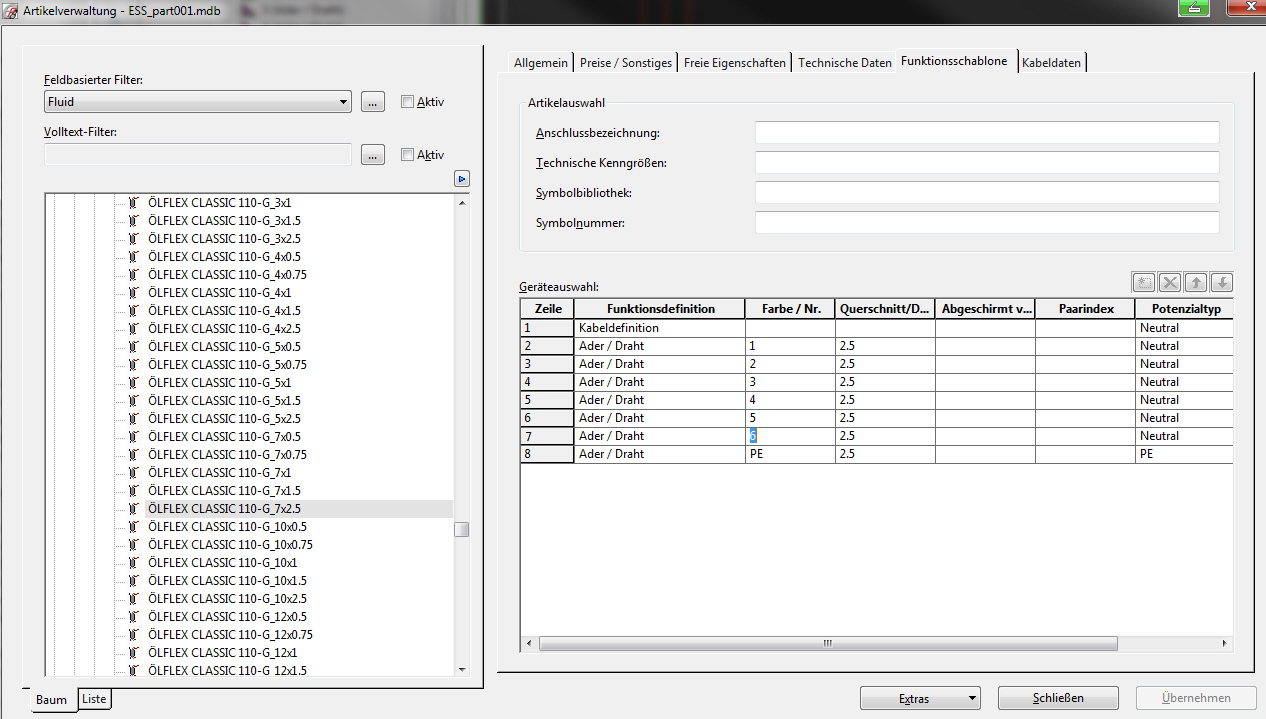Click the Artikelverwaltung title bar app icon
Image resolution: width=1266 pixels, height=719 pixels.
[11, 11]
